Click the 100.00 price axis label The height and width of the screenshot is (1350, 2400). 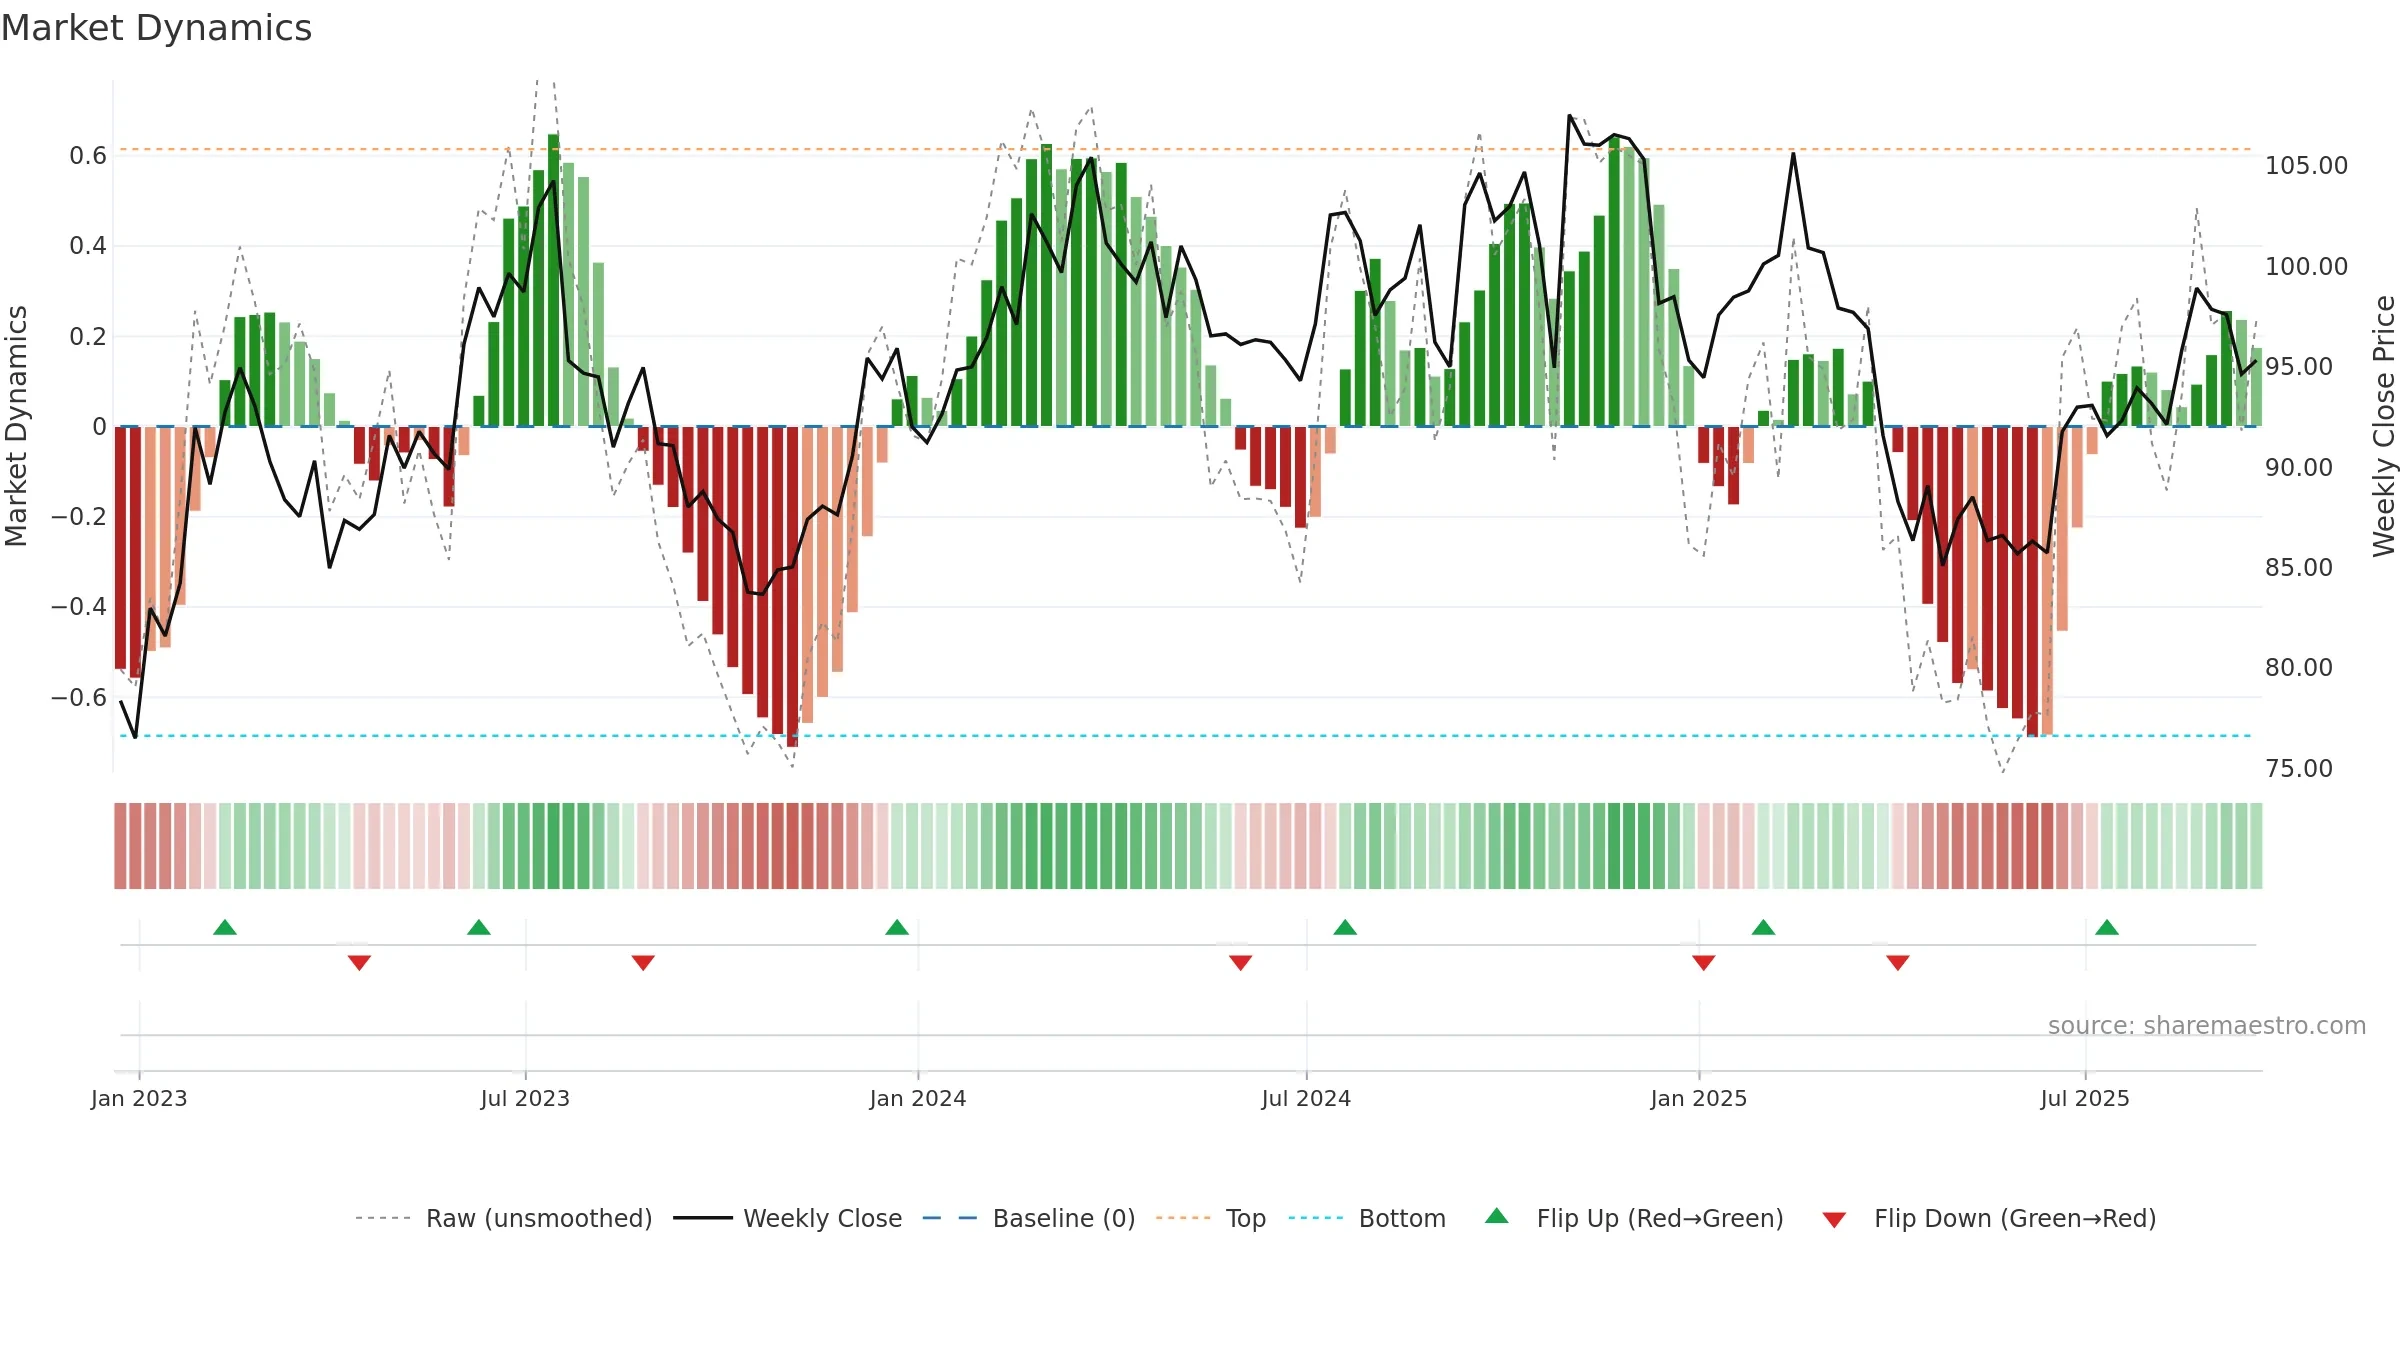(2306, 266)
